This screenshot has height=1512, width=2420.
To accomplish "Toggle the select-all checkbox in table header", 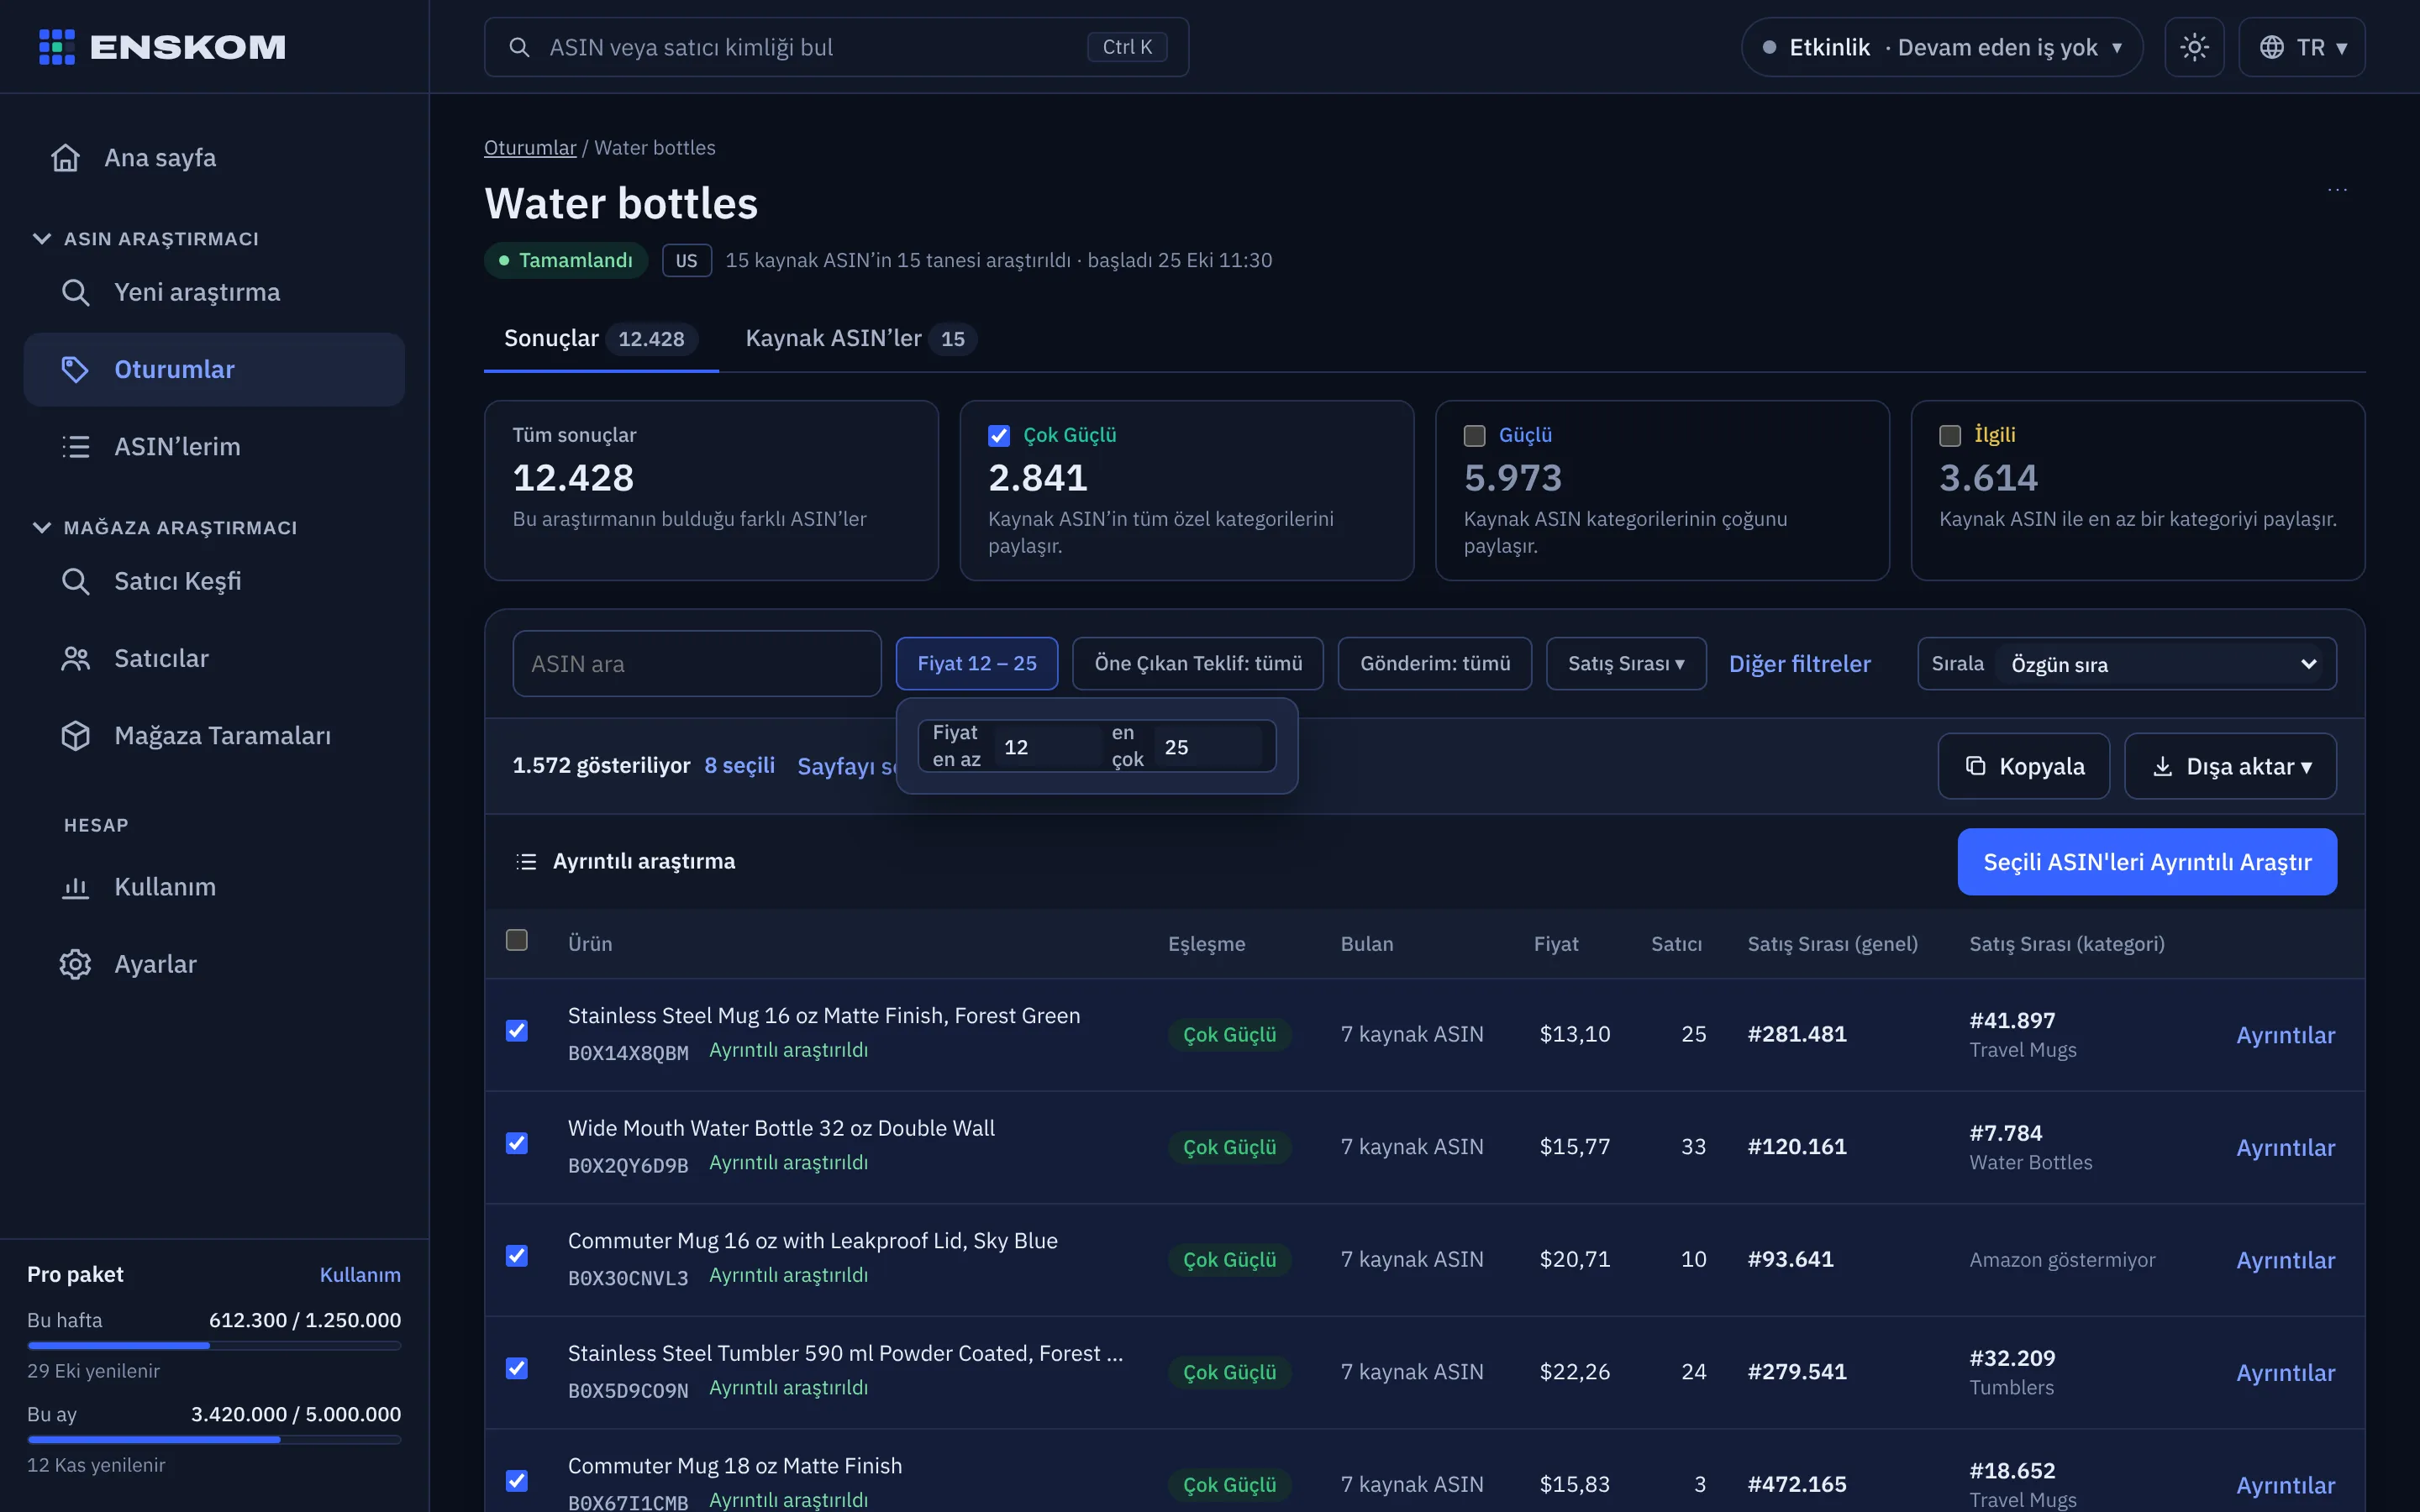I will (x=517, y=940).
